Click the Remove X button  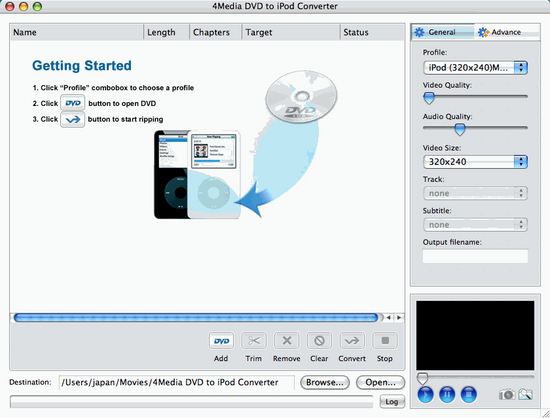coord(287,341)
